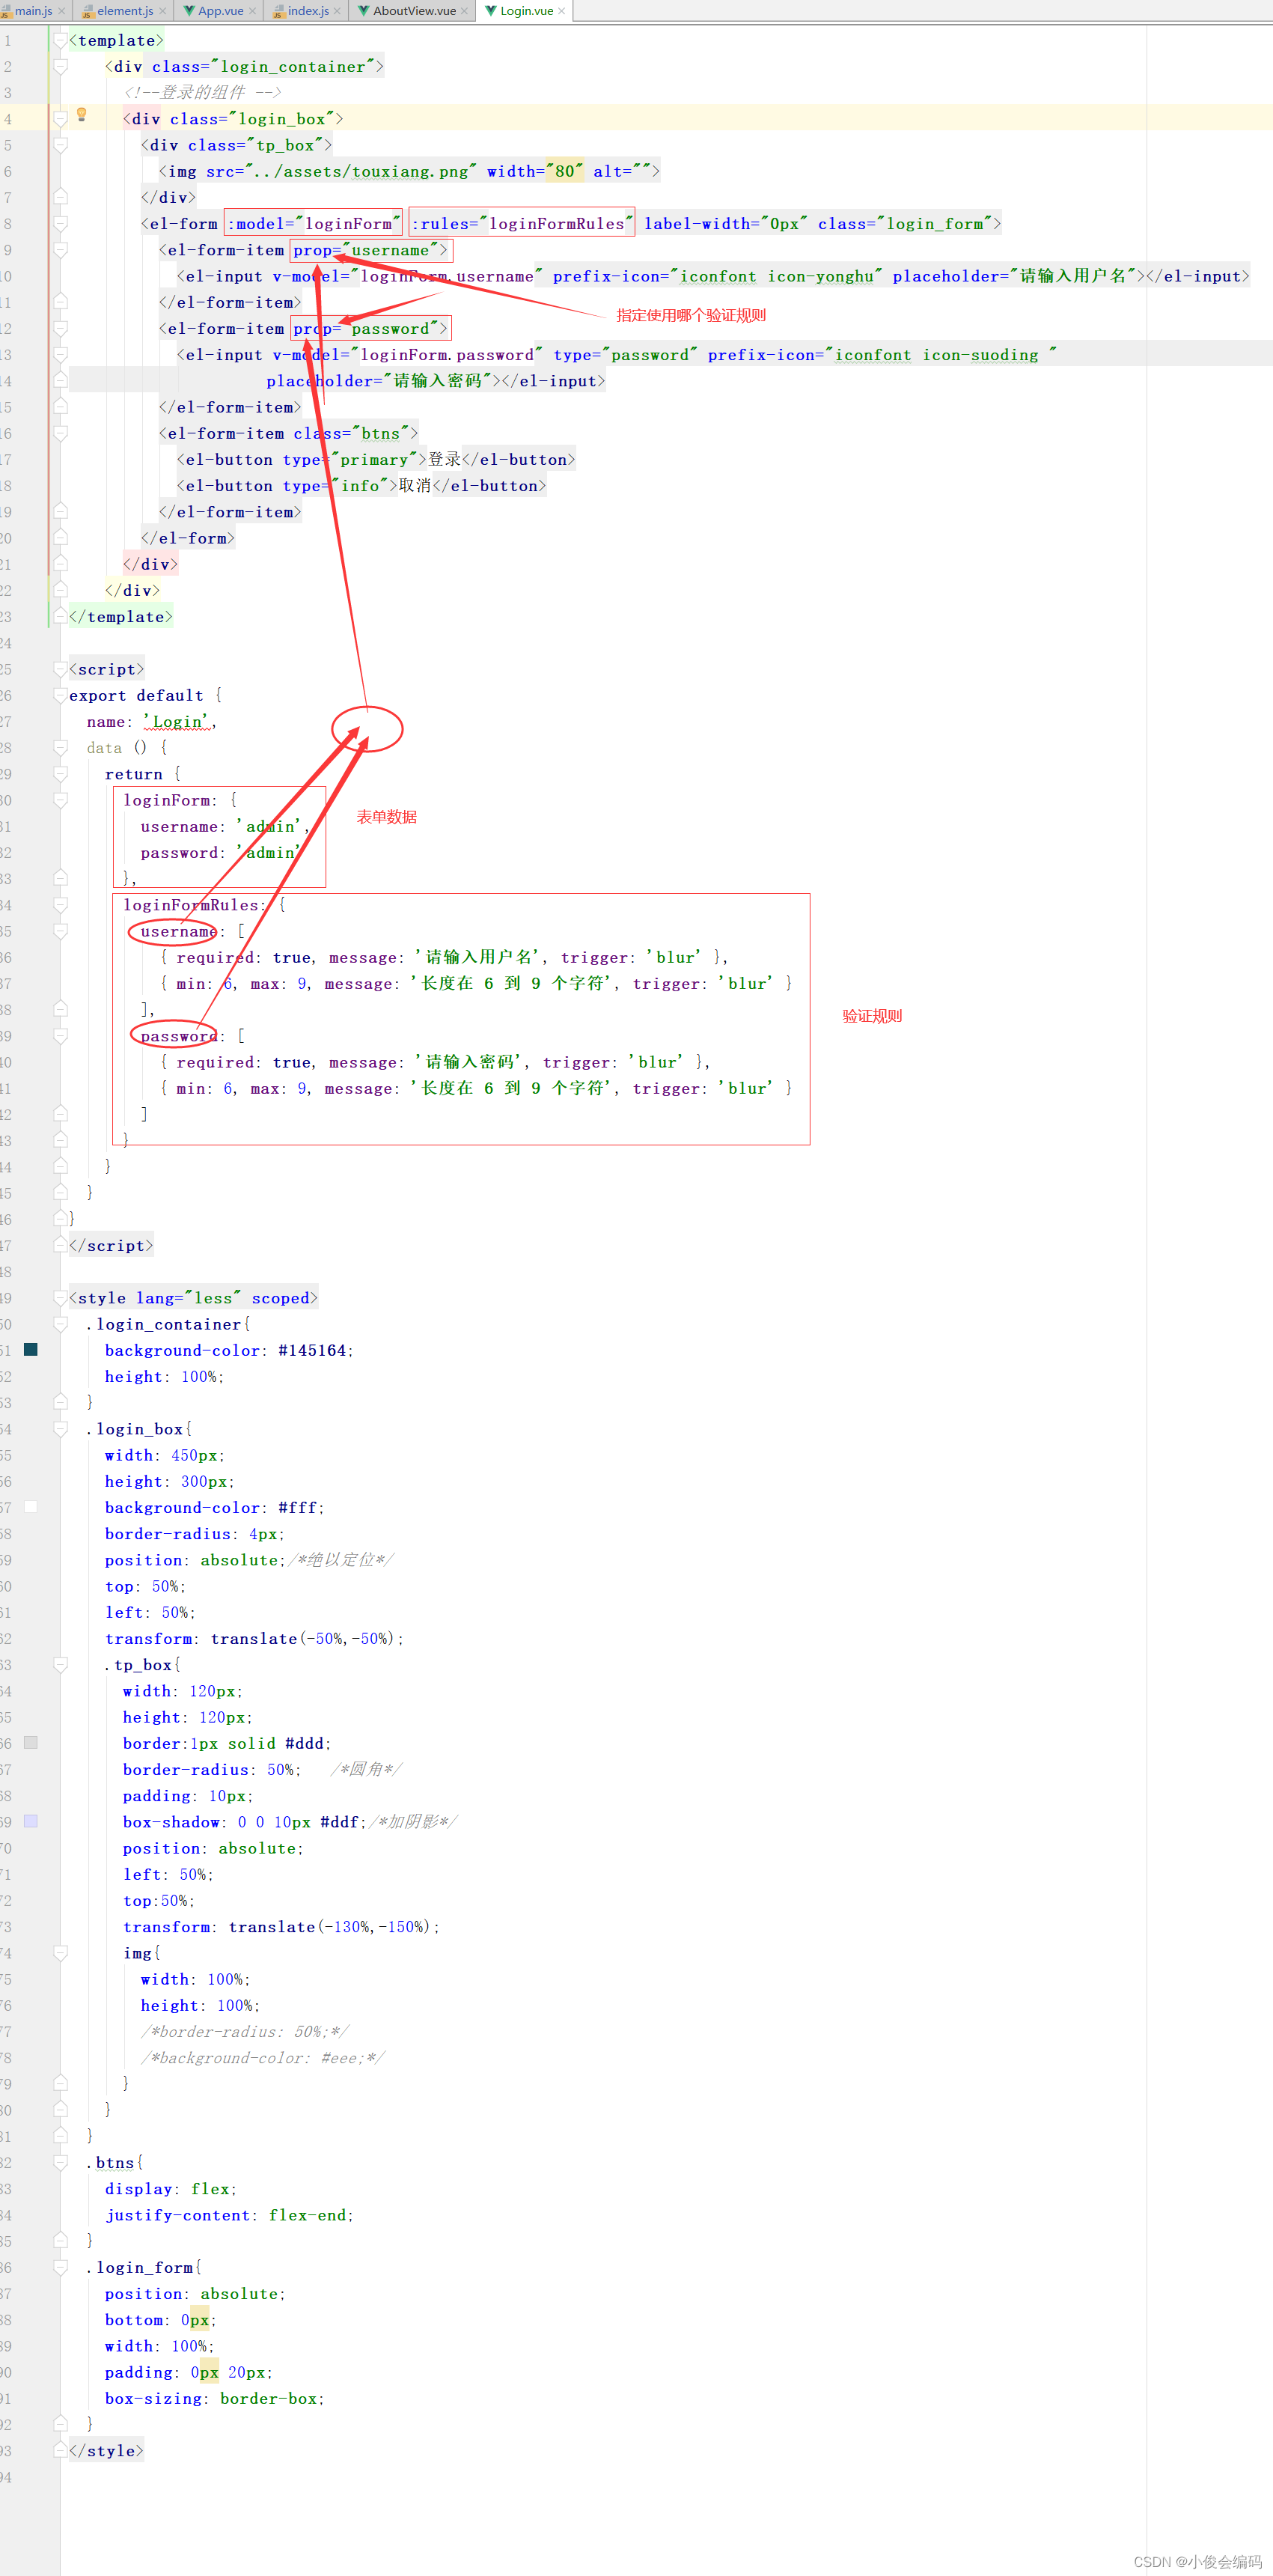Image resolution: width=1273 pixels, height=2576 pixels.
Task: Collapse the loginFormRules object fold
Action: click(x=60, y=905)
